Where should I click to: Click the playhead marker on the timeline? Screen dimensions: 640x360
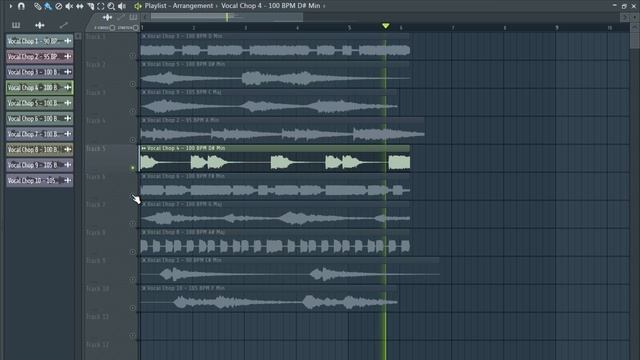(386, 26)
